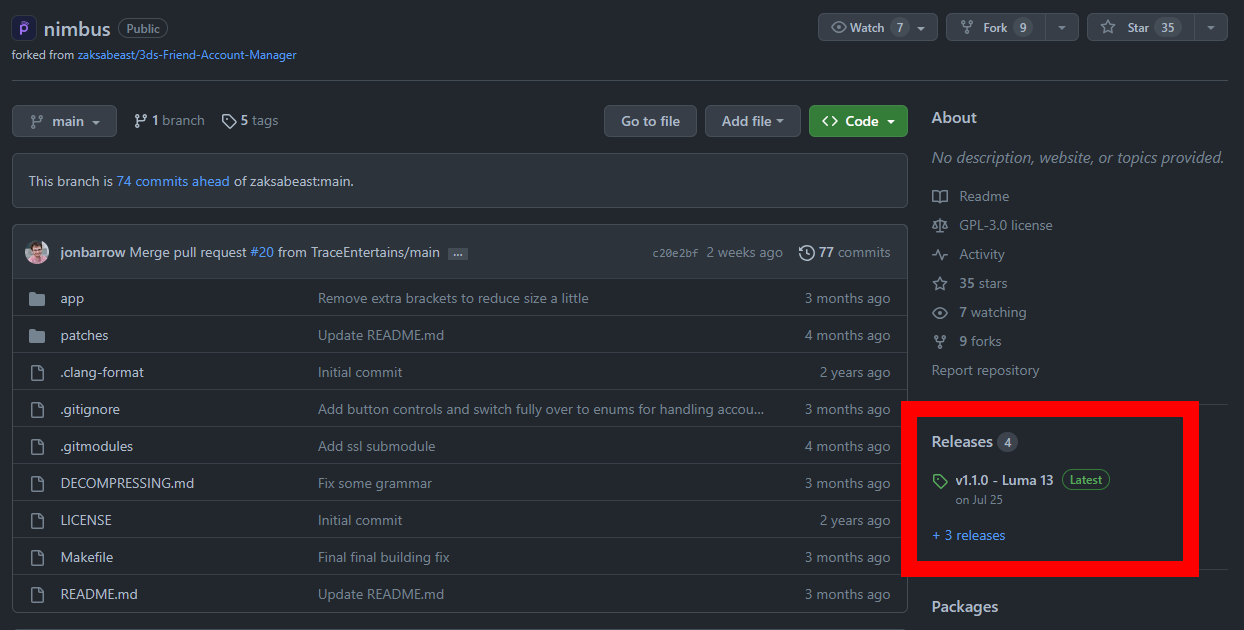Open the green Code dropdown
This screenshot has width=1244, height=630.
tap(858, 121)
